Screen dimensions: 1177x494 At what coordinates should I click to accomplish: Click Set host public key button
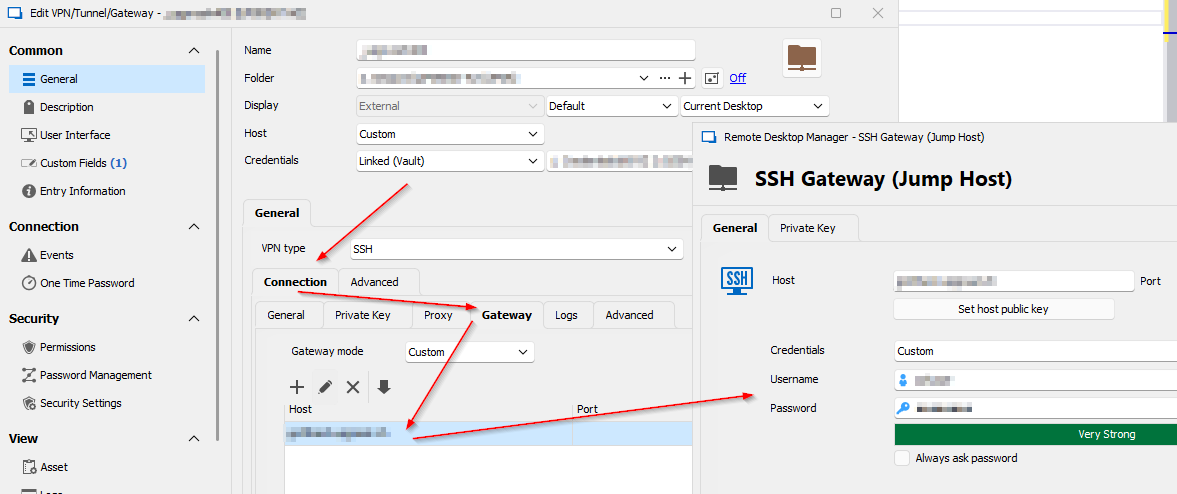coord(1004,309)
